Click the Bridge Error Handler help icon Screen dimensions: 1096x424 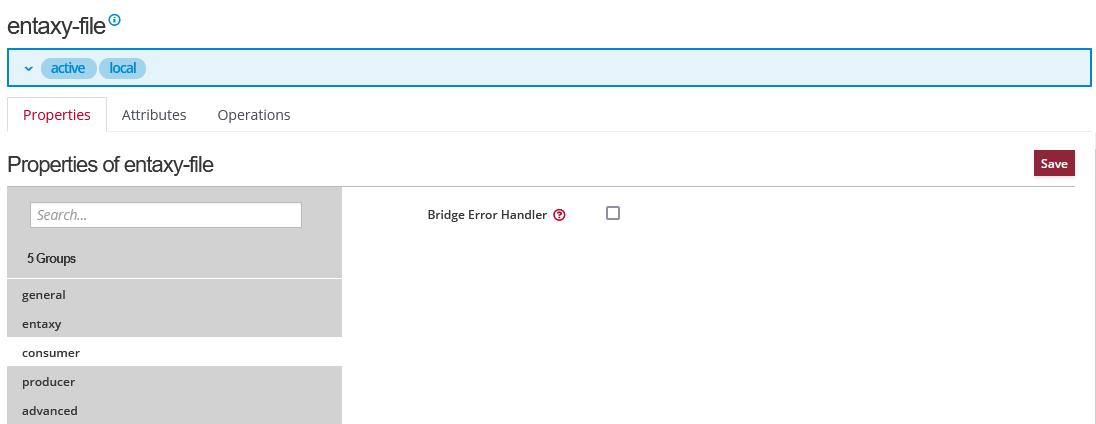click(x=559, y=215)
